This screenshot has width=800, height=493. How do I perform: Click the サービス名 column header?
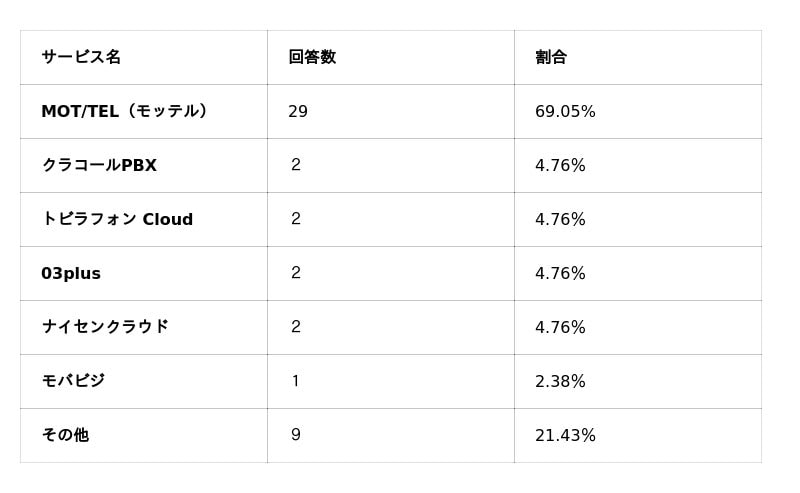(81, 57)
